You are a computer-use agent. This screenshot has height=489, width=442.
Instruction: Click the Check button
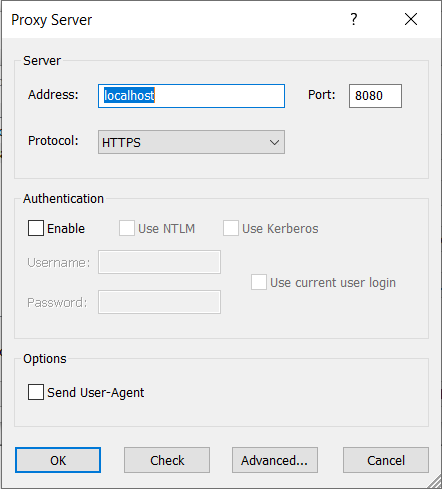tap(167, 460)
